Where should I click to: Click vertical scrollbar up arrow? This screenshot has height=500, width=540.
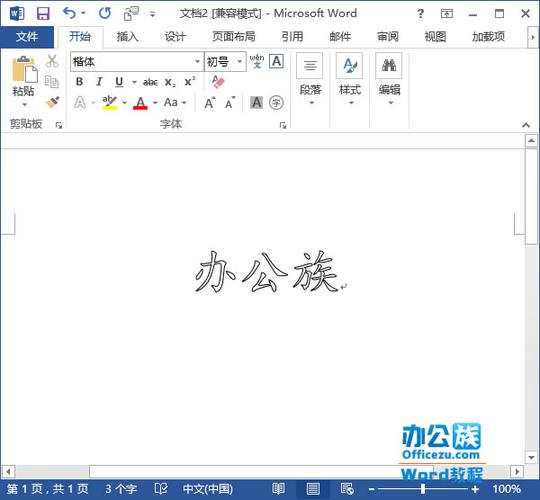pos(531,140)
